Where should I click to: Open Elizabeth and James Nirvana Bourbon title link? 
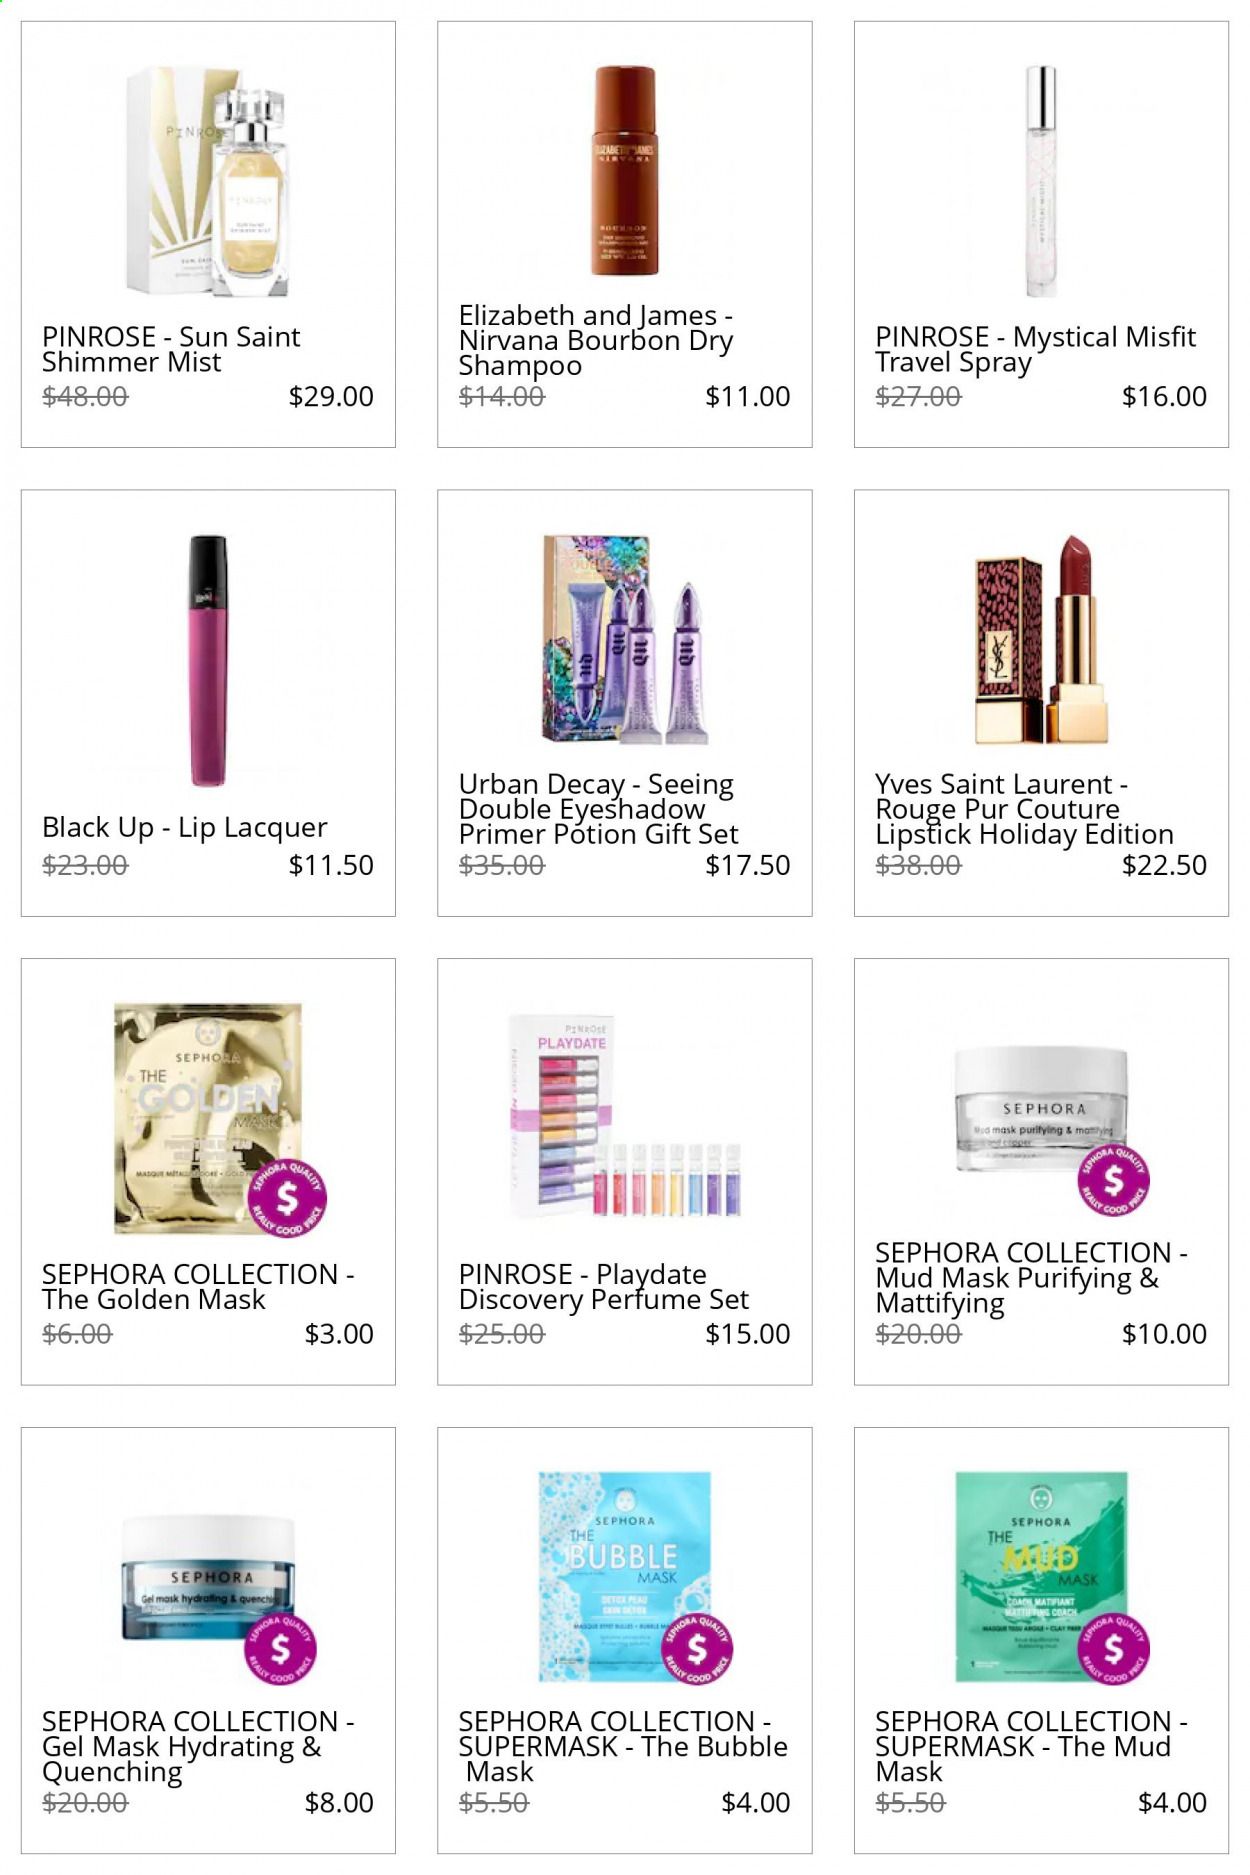point(596,340)
